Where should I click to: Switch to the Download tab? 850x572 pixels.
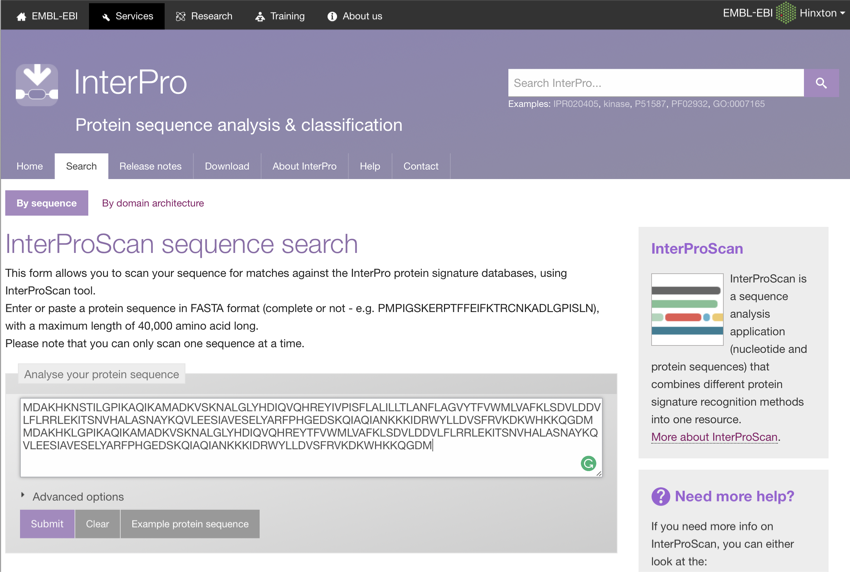pyautogui.click(x=227, y=166)
